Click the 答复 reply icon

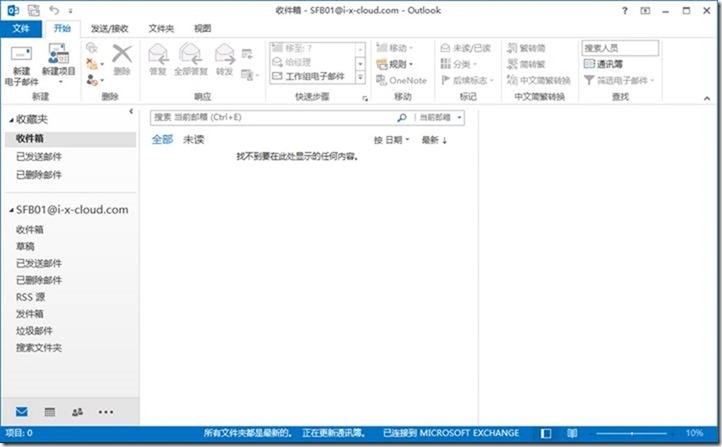(x=157, y=54)
